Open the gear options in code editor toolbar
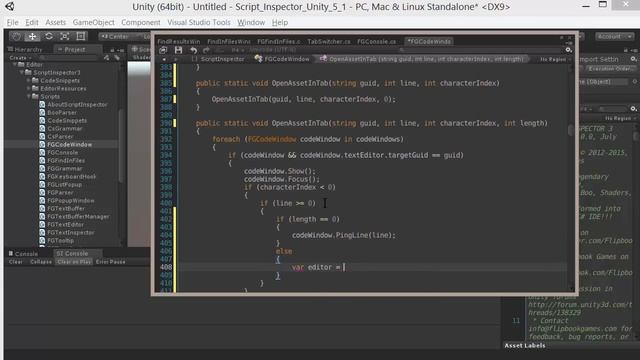640x360 pixels. tap(569, 50)
